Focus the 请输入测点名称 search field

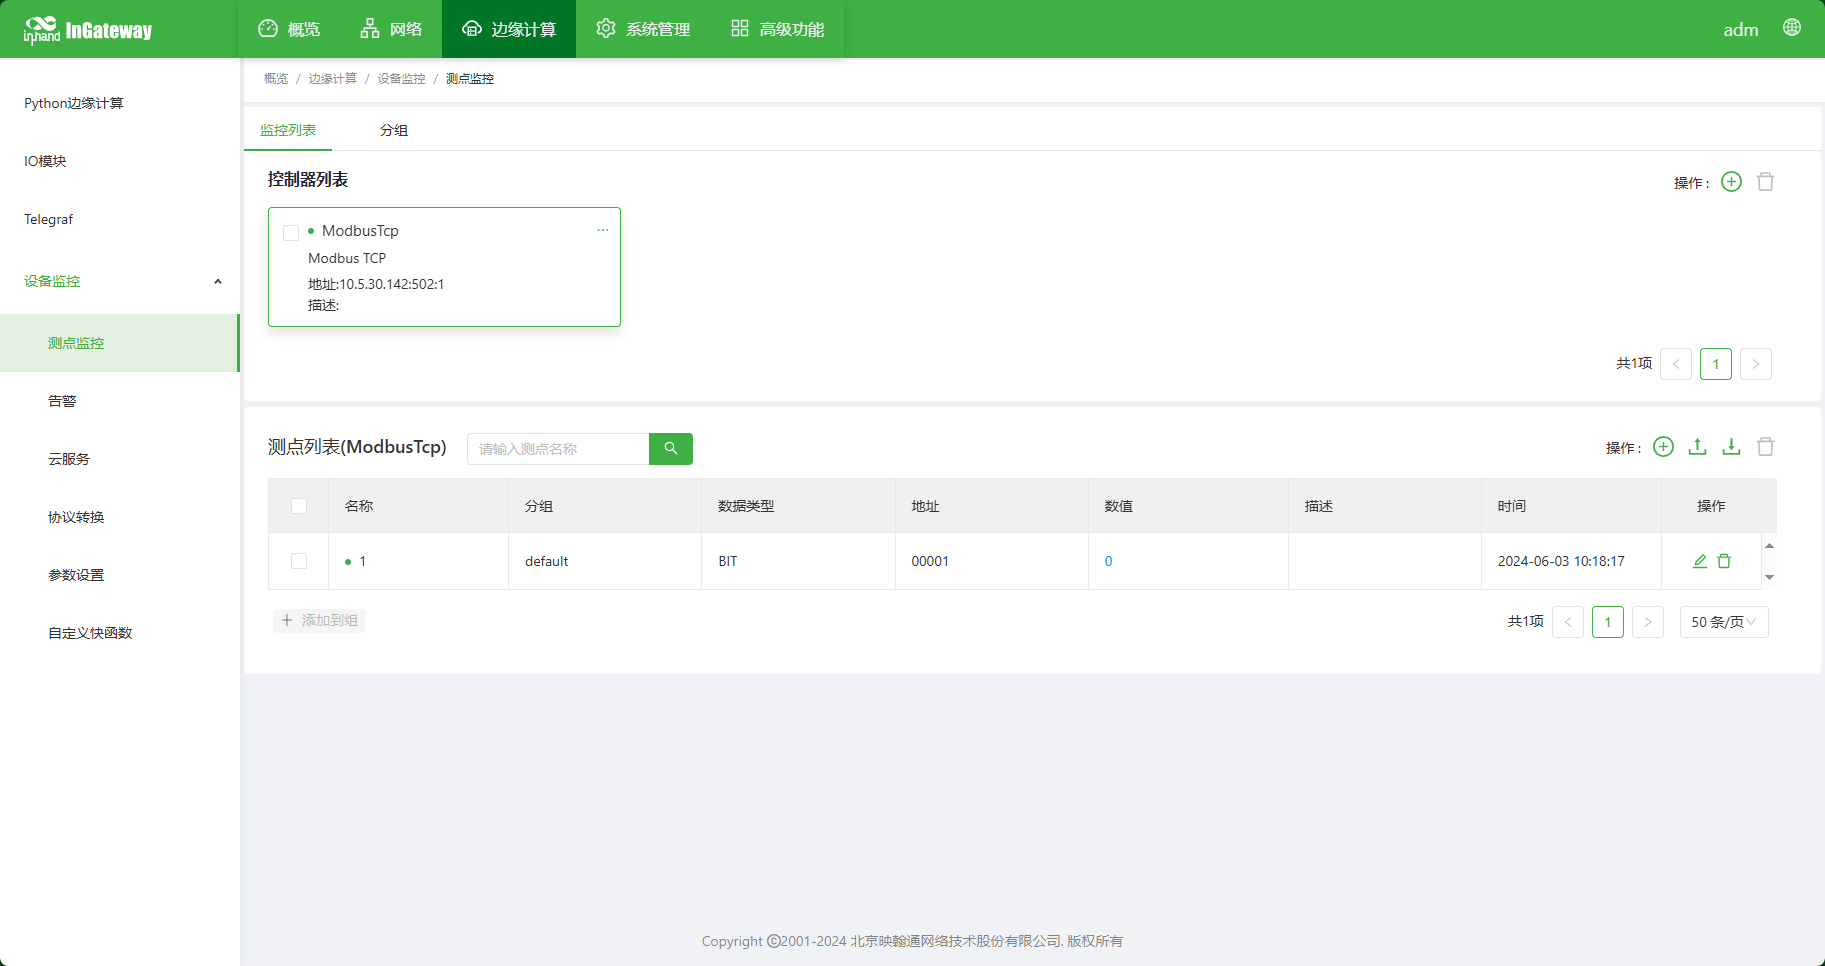coord(558,449)
